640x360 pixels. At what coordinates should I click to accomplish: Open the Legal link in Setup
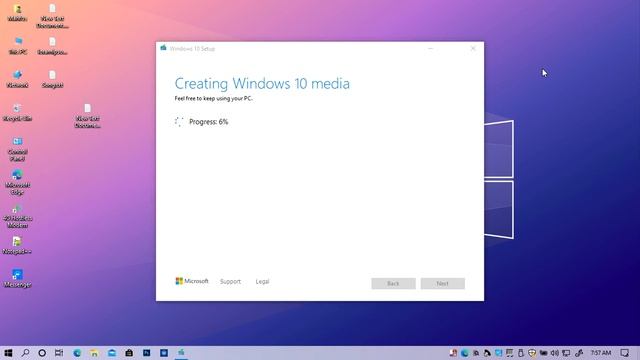click(x=262, y=282)
